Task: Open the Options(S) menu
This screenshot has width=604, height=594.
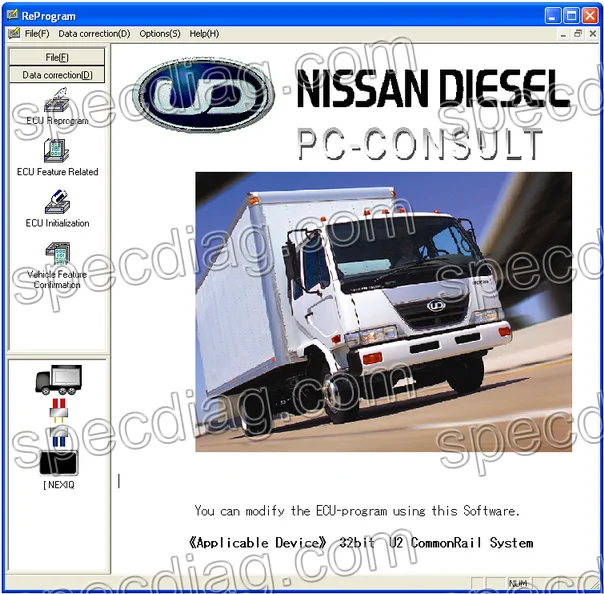Action: (x=160, y=34)
